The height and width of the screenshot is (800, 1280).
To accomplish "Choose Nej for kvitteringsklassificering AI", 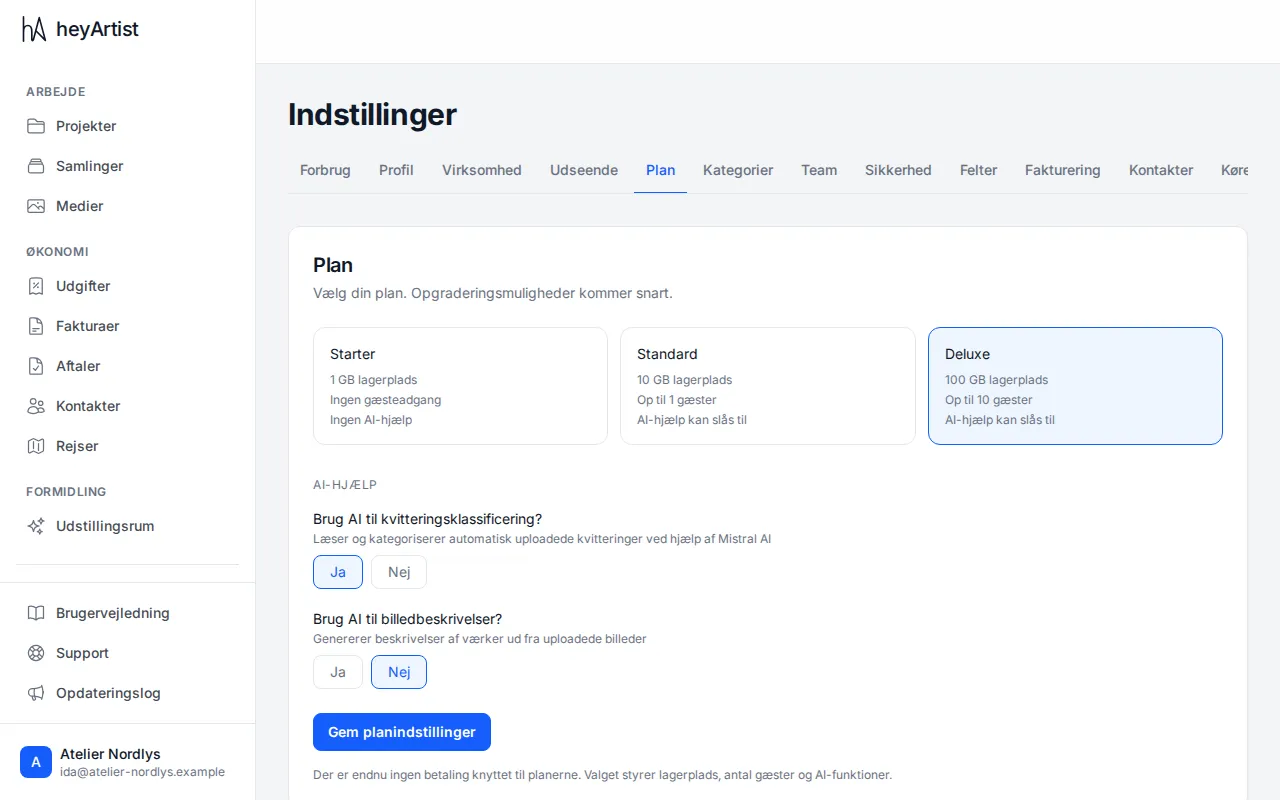I will point(399,572).
